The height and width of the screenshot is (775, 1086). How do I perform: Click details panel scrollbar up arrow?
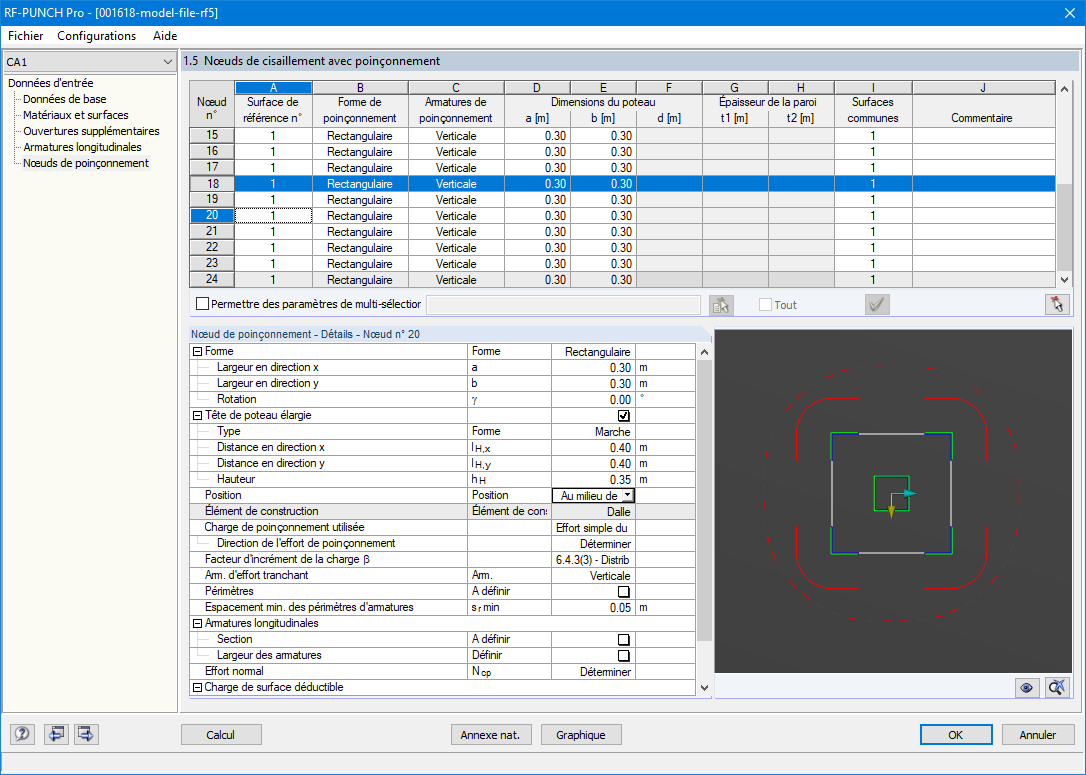click(704, 352)
